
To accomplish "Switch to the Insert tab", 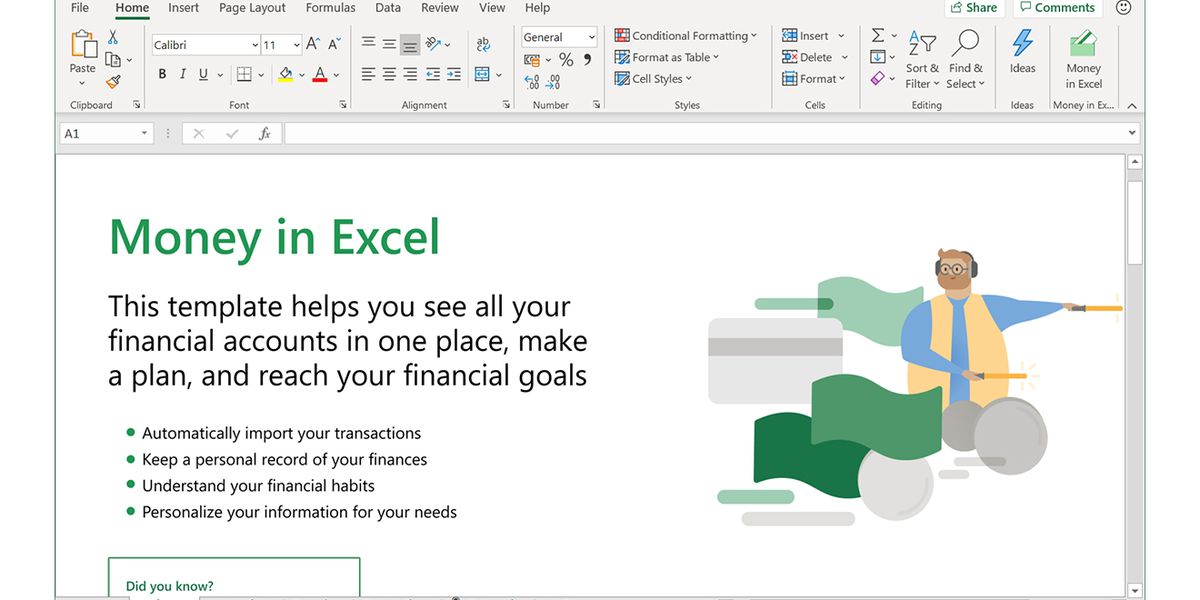I will pos(183,8).
